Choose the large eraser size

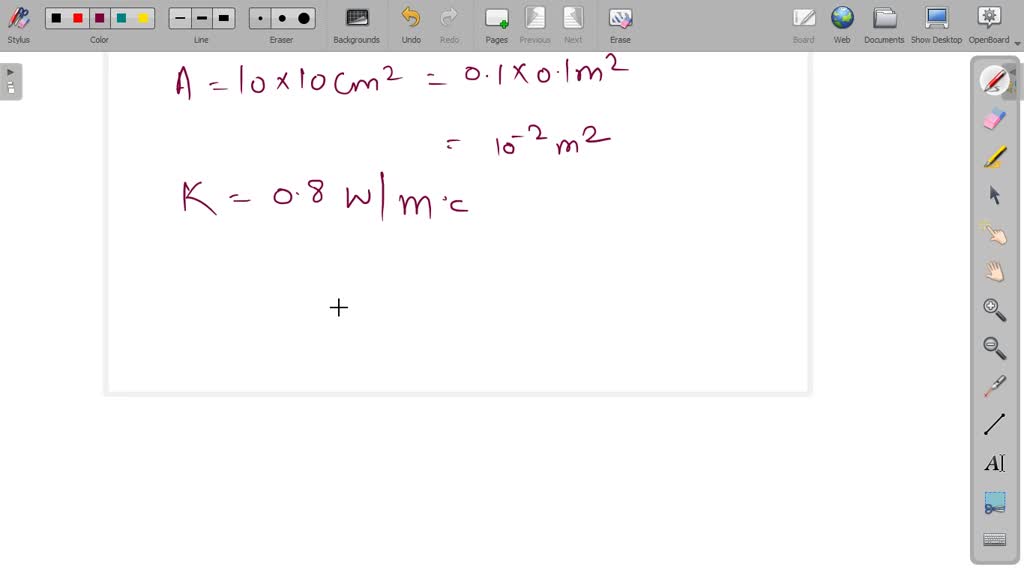(x=304, y=18)
